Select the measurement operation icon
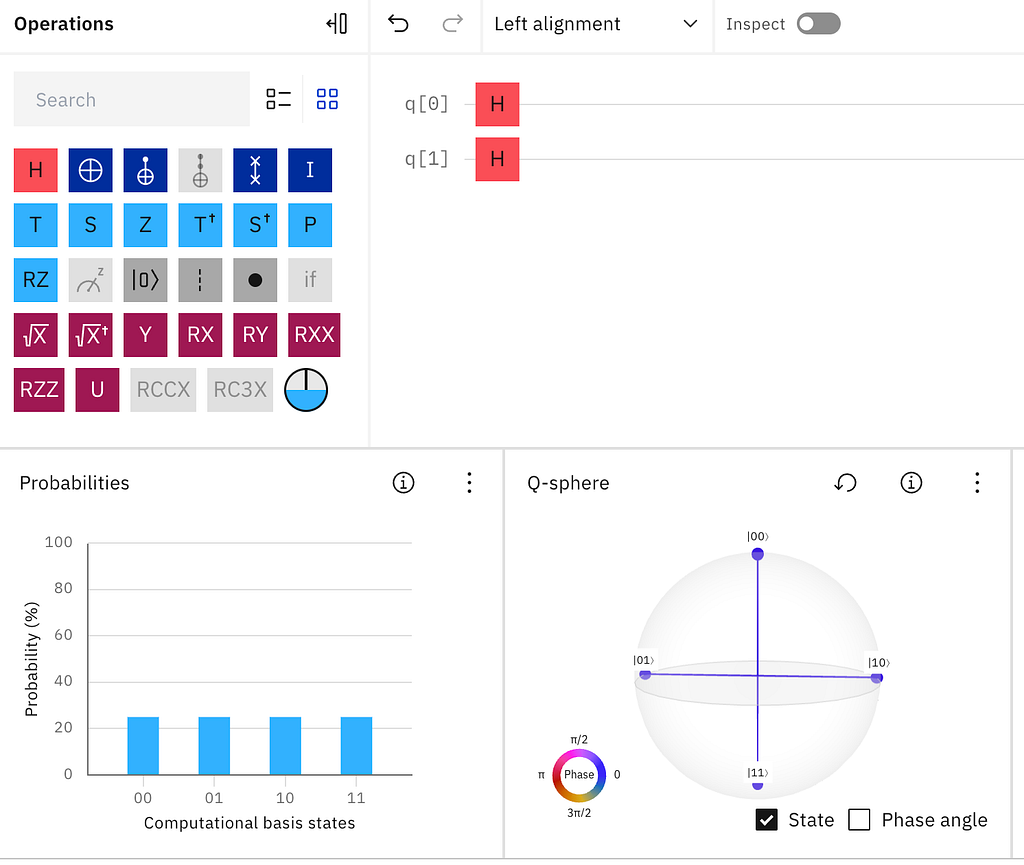Image resolution: width=1024 pixels, height=865 pixels. [x=90, y=280]
